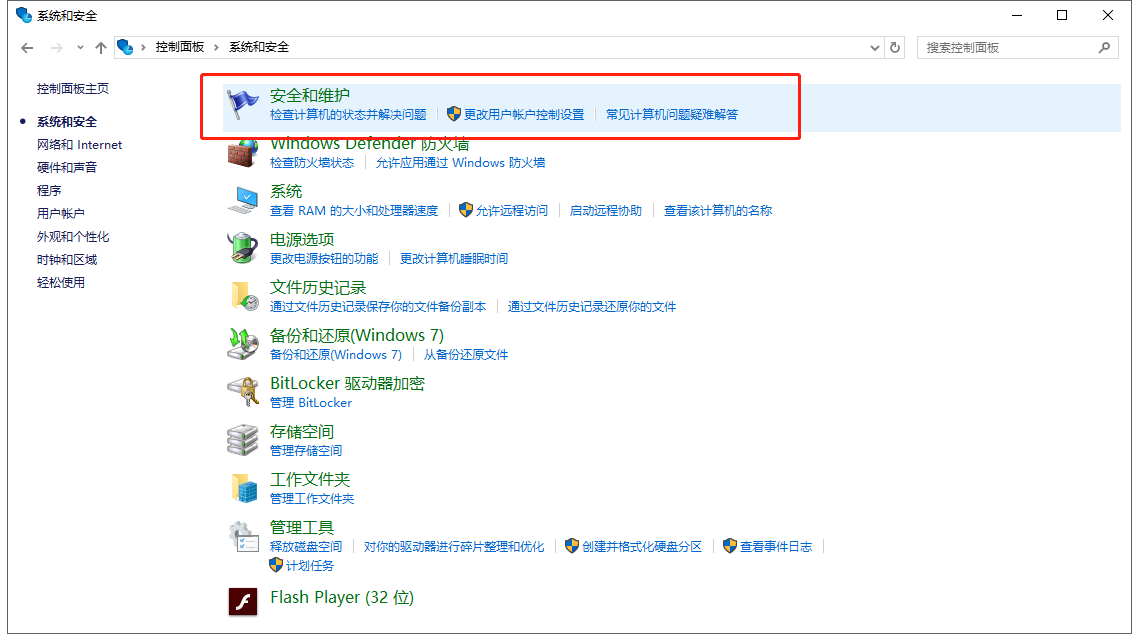Open 系统 via the monitor icon
The height and width of the screenshot is (641, 1139).
pyautogui.click(x=242, y=200)
